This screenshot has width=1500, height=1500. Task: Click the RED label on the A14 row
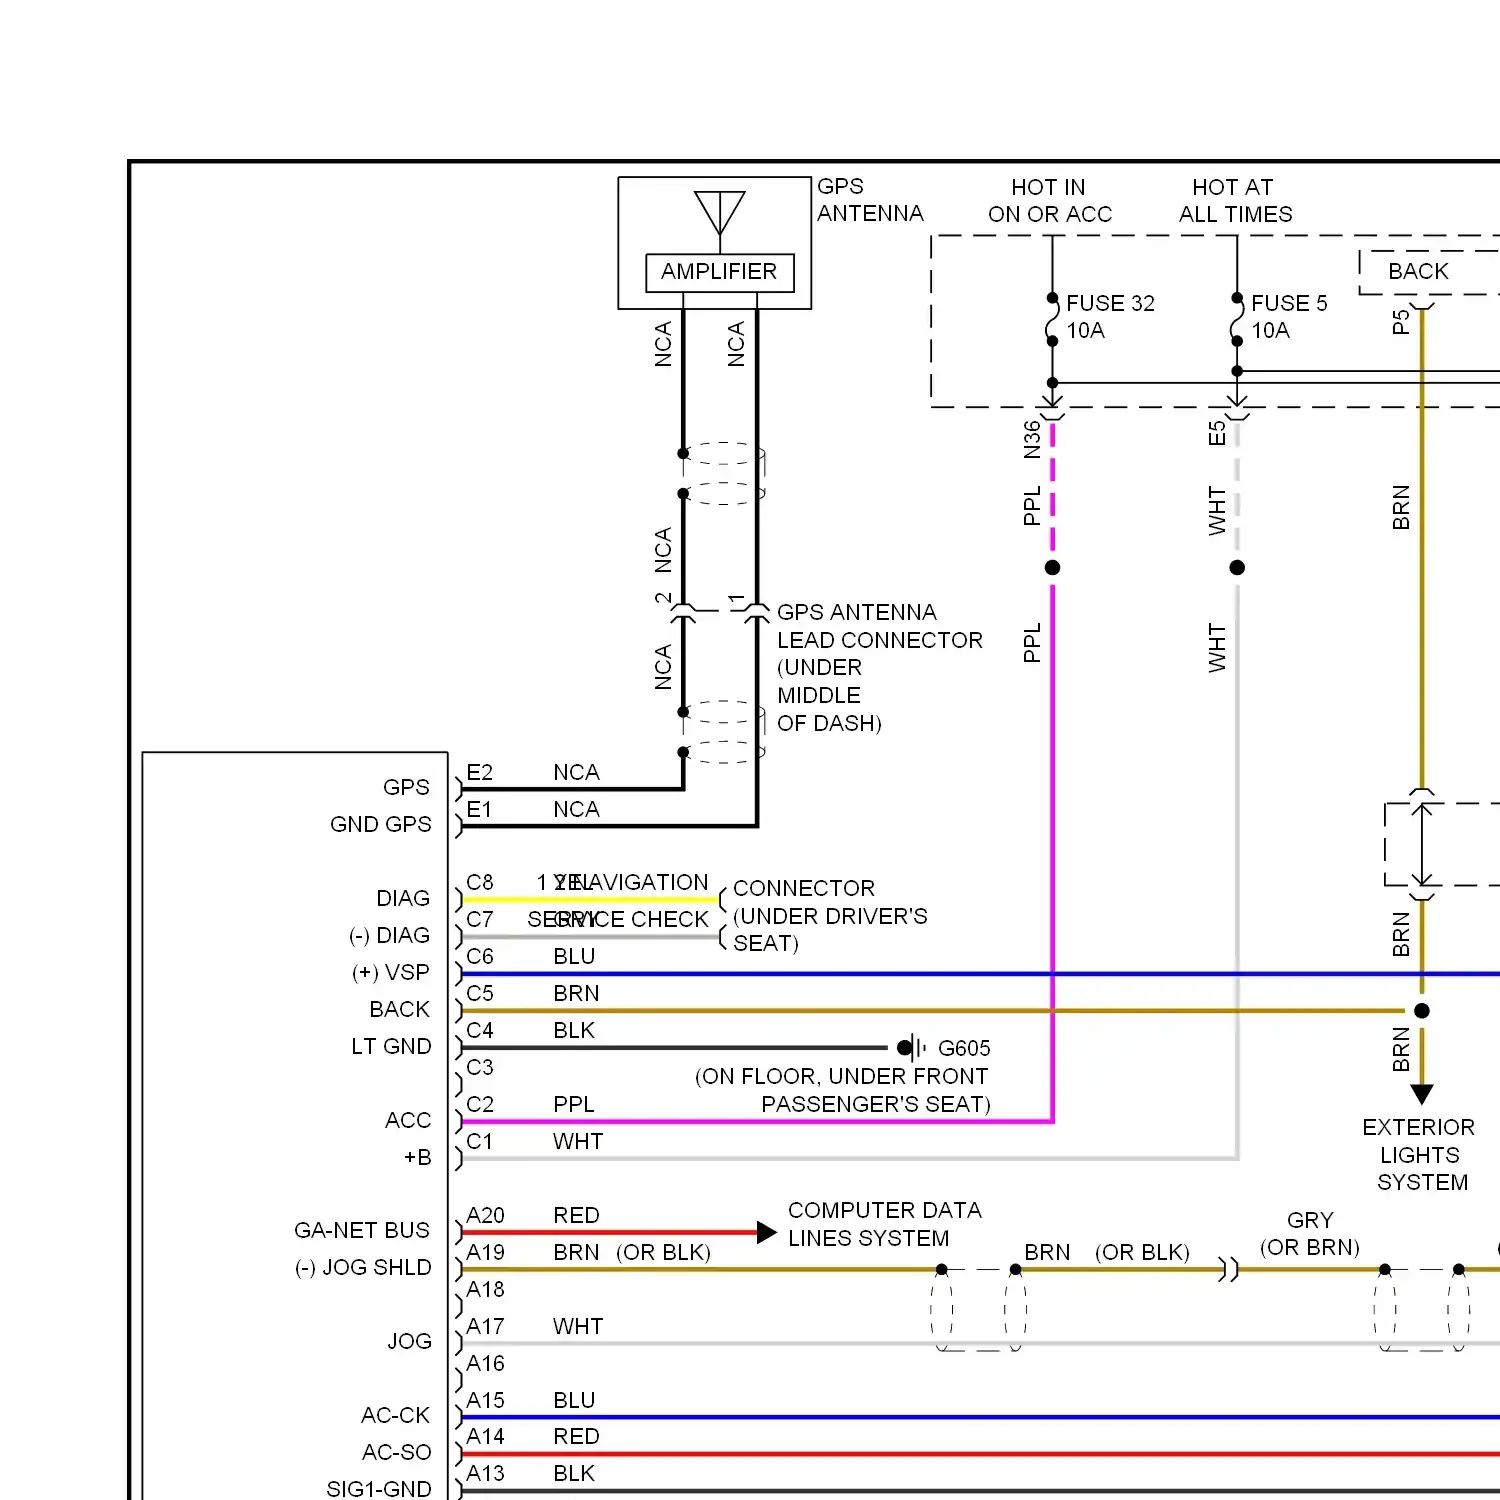pos(576,1436)
